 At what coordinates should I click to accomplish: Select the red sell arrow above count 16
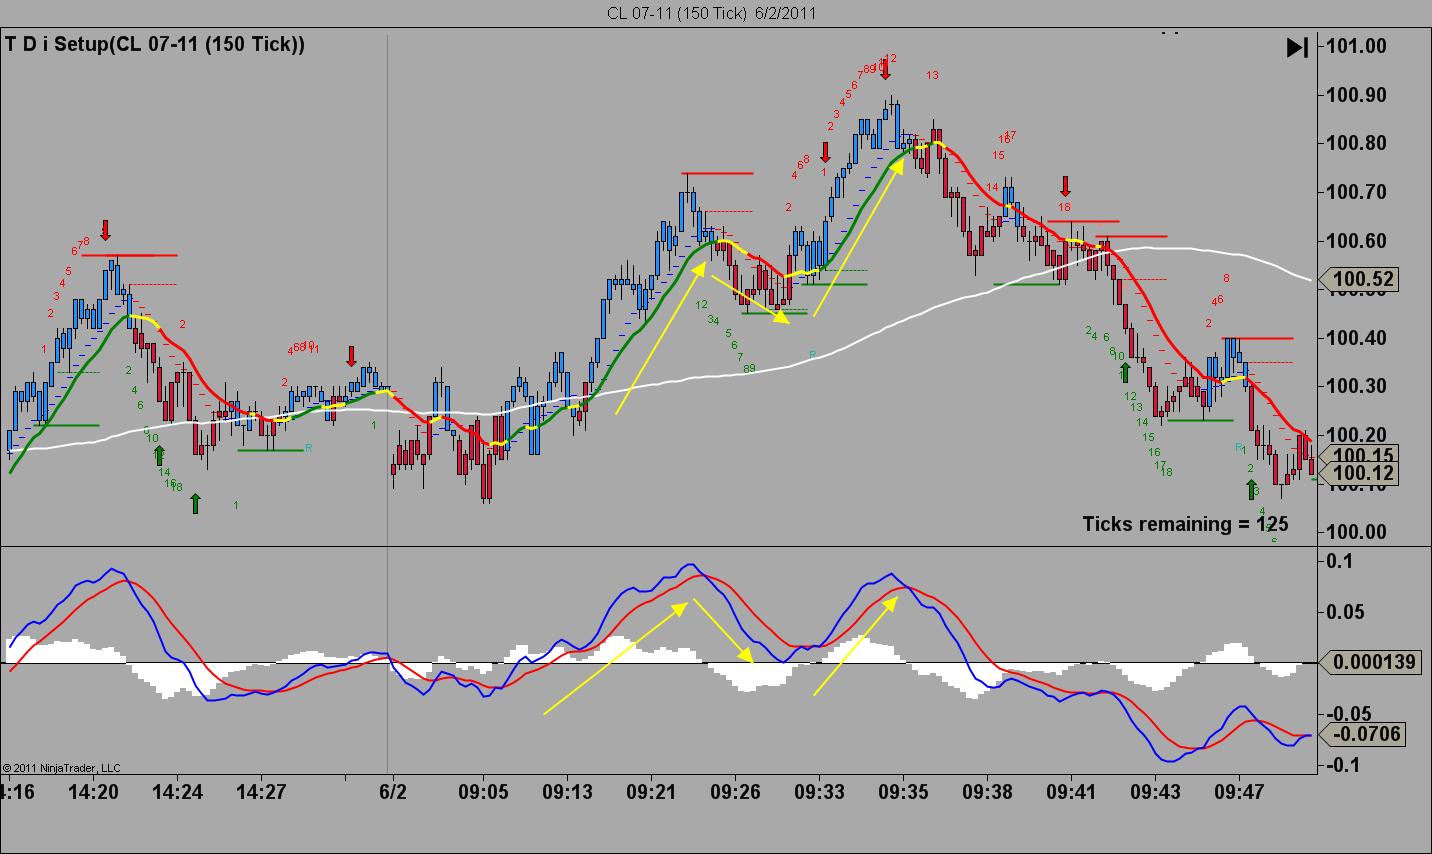(x=1066, y=186)
